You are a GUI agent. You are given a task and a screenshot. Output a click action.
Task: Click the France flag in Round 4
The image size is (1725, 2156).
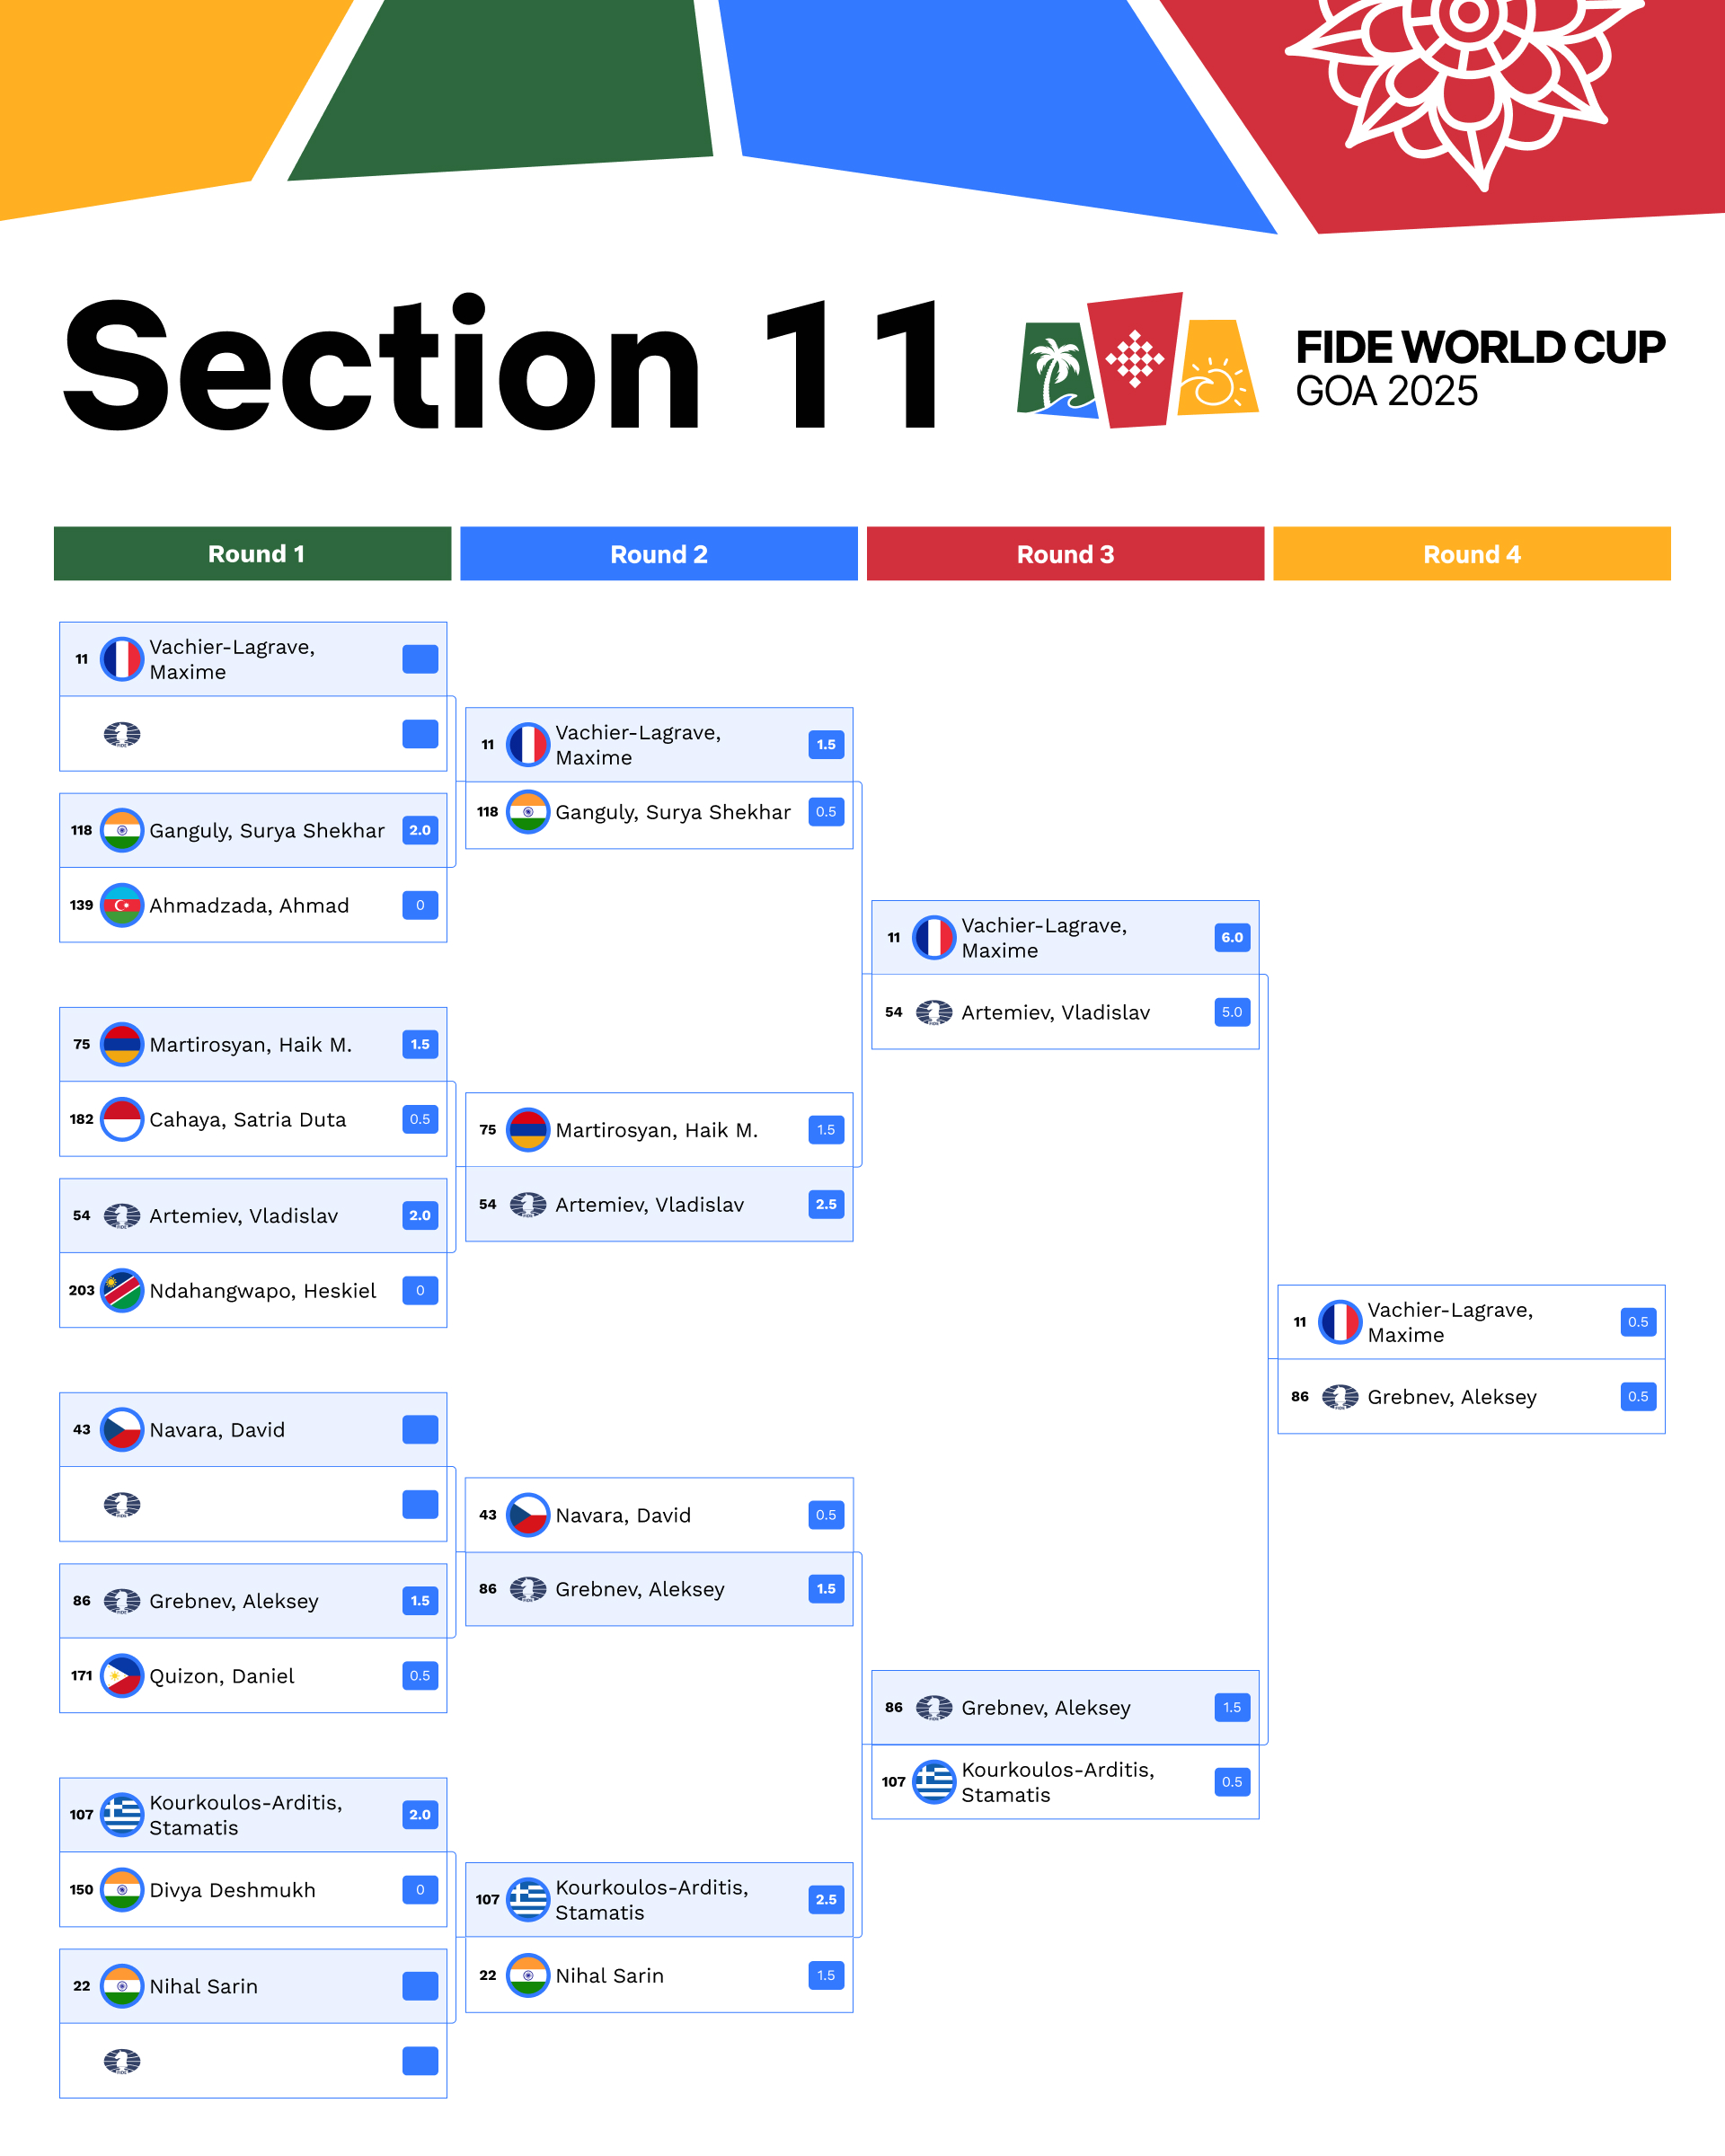coord(1340,1322)
